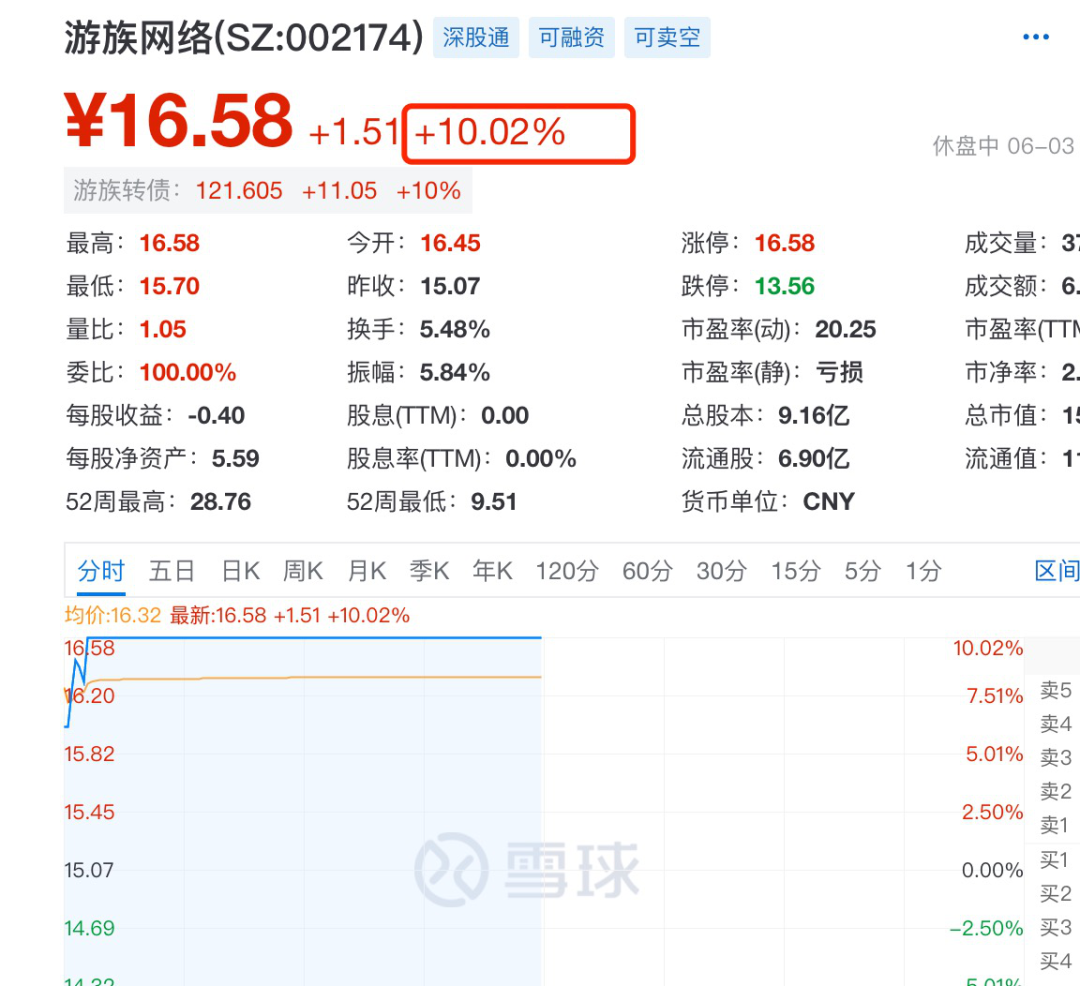Screen dimensions: 1080x986
Task: Select the 60分 chart interval
Action: click(647, 571)
